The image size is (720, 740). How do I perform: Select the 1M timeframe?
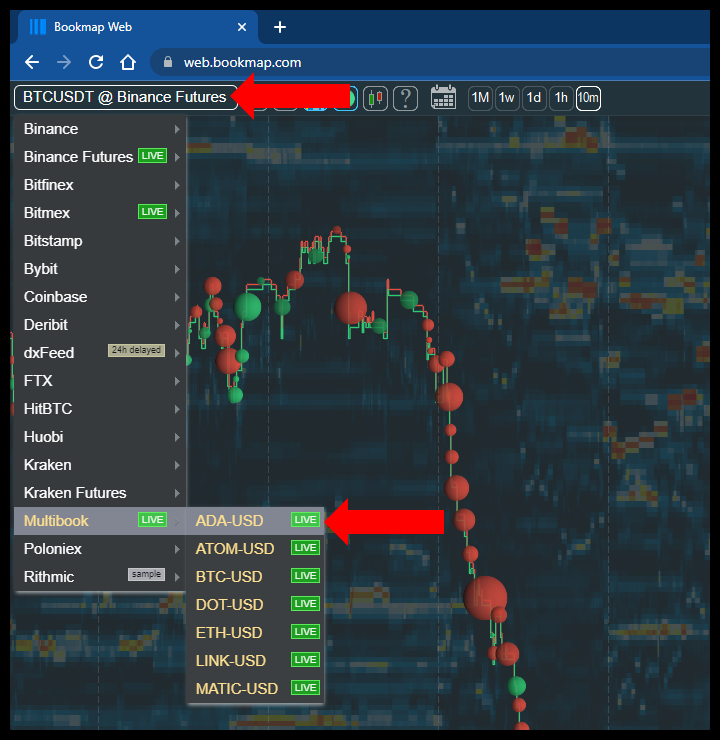[480, 98]
